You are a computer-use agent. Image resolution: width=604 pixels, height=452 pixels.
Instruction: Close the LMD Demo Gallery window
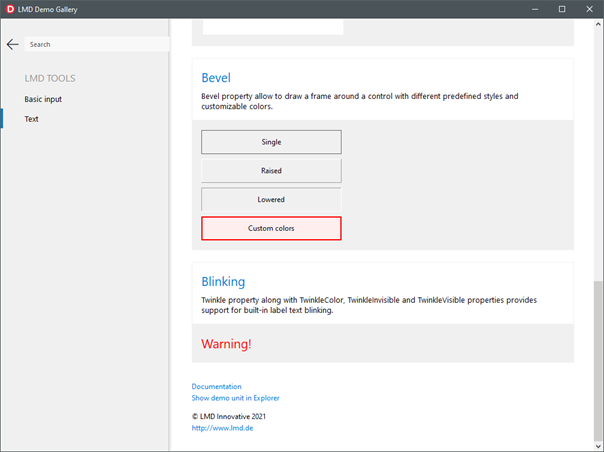pyautogui.click(x=589, y=9)
